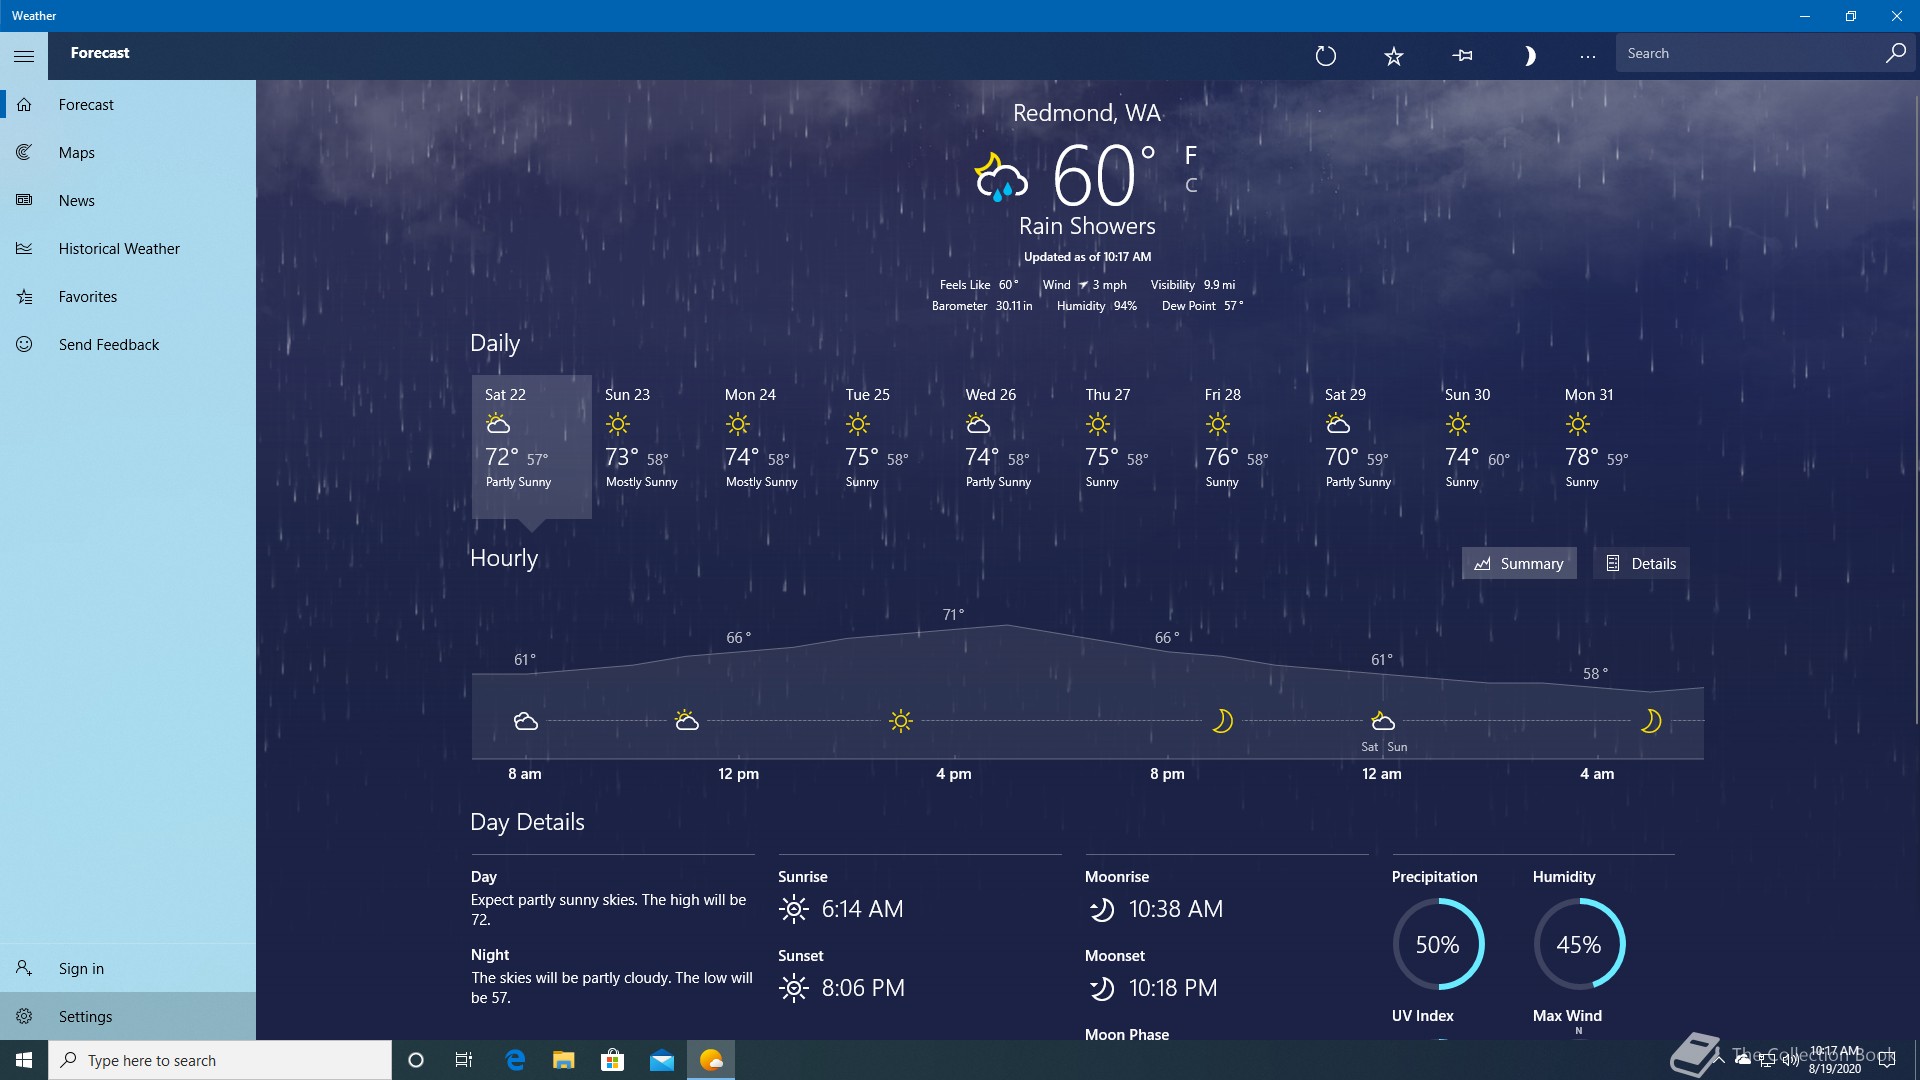The image size is (1920, 1080).
Task: Open Cortana from the taskbar
Action: coord(416,1060)
